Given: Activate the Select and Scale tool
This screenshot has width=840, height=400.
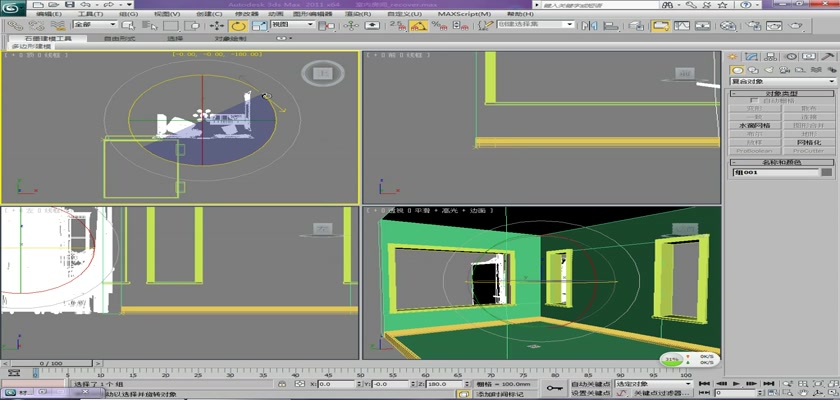Looking at the screenshot, I should (x=259, y=25).
